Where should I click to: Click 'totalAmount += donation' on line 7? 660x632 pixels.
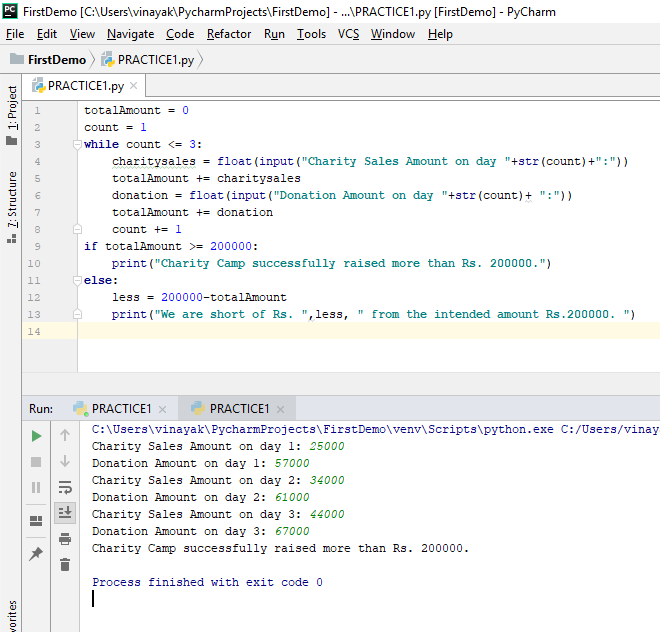(192, 212)
